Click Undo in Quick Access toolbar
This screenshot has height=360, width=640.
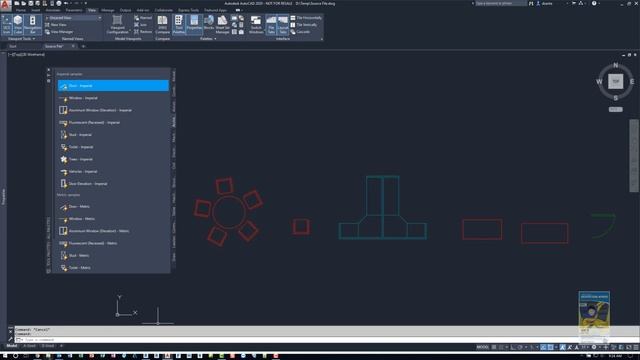click(66, 3)
